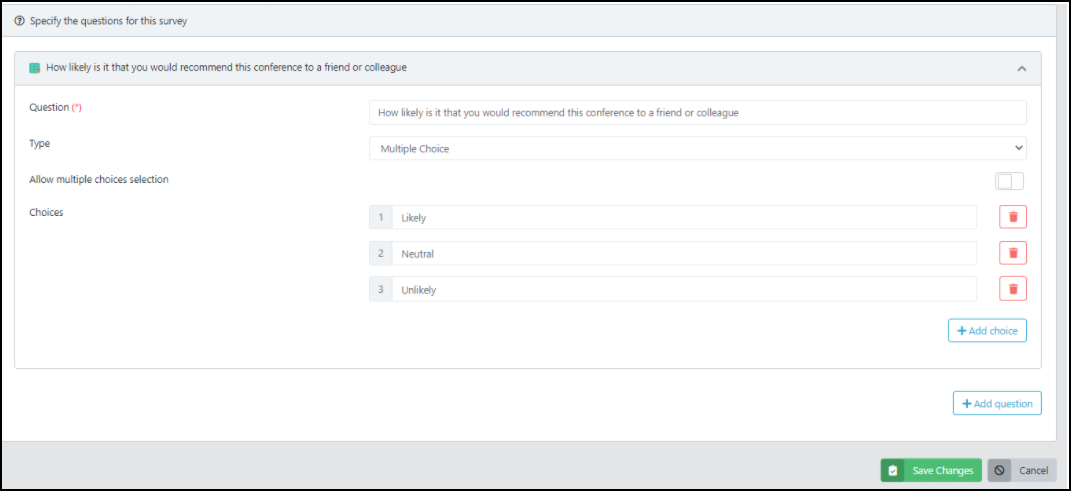Toggle Allow multiple choices selection switch

tap(1009, 181)
